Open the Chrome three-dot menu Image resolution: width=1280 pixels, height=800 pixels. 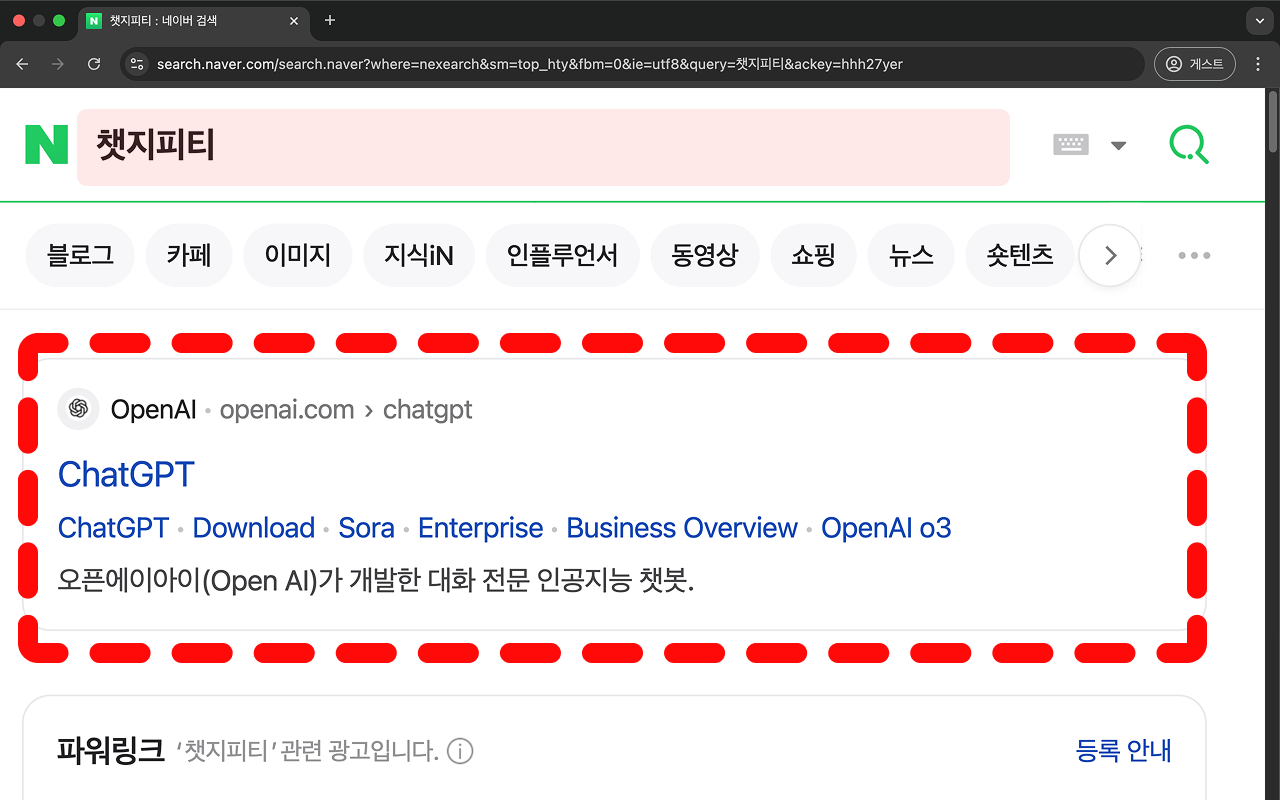pyautogui.click(x=1258, y=64)
